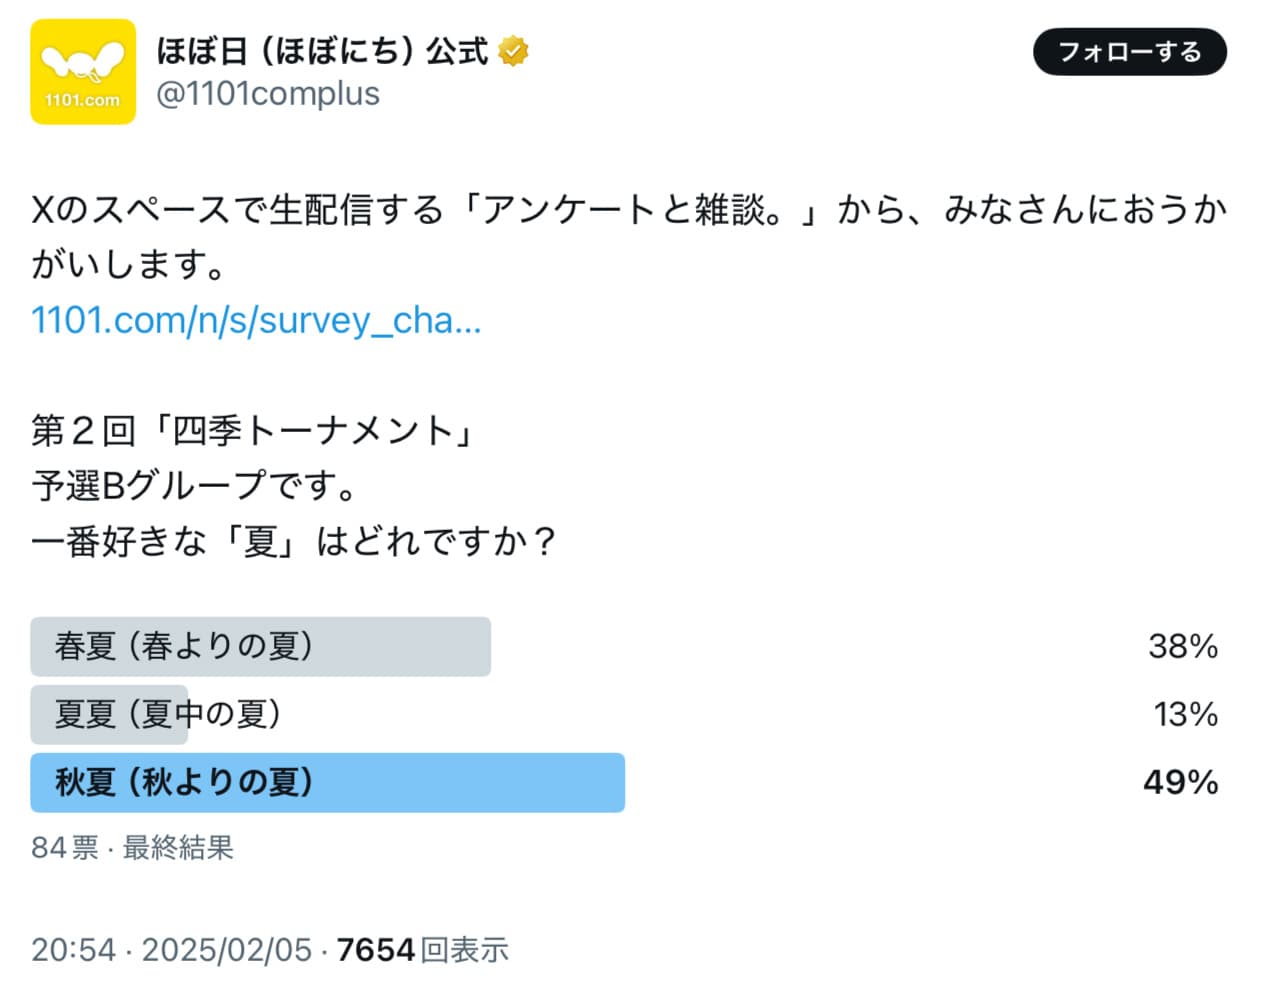Click the 84票 vote count

pyautogui.click(x=64, y=848)
